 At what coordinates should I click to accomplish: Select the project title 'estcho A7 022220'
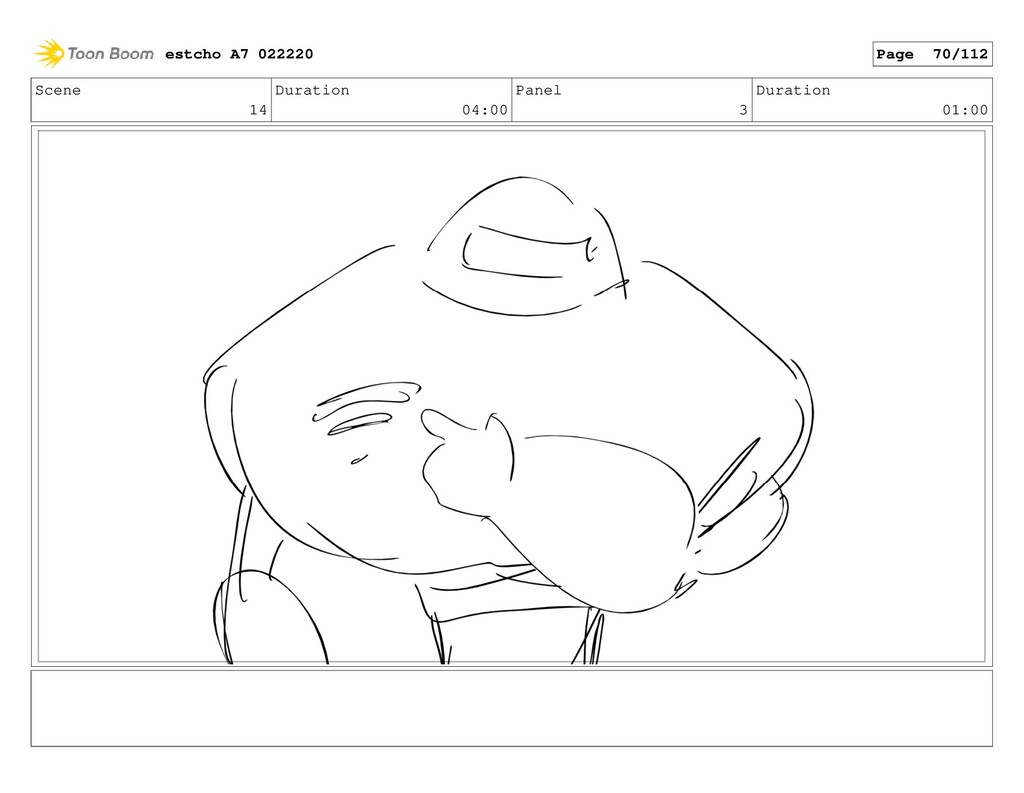click(239, 54)
